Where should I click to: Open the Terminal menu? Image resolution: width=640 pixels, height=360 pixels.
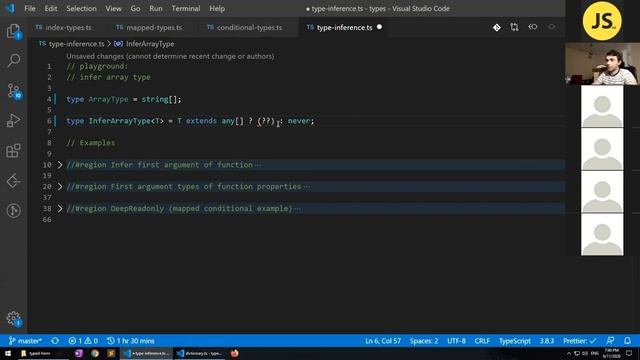186,8
